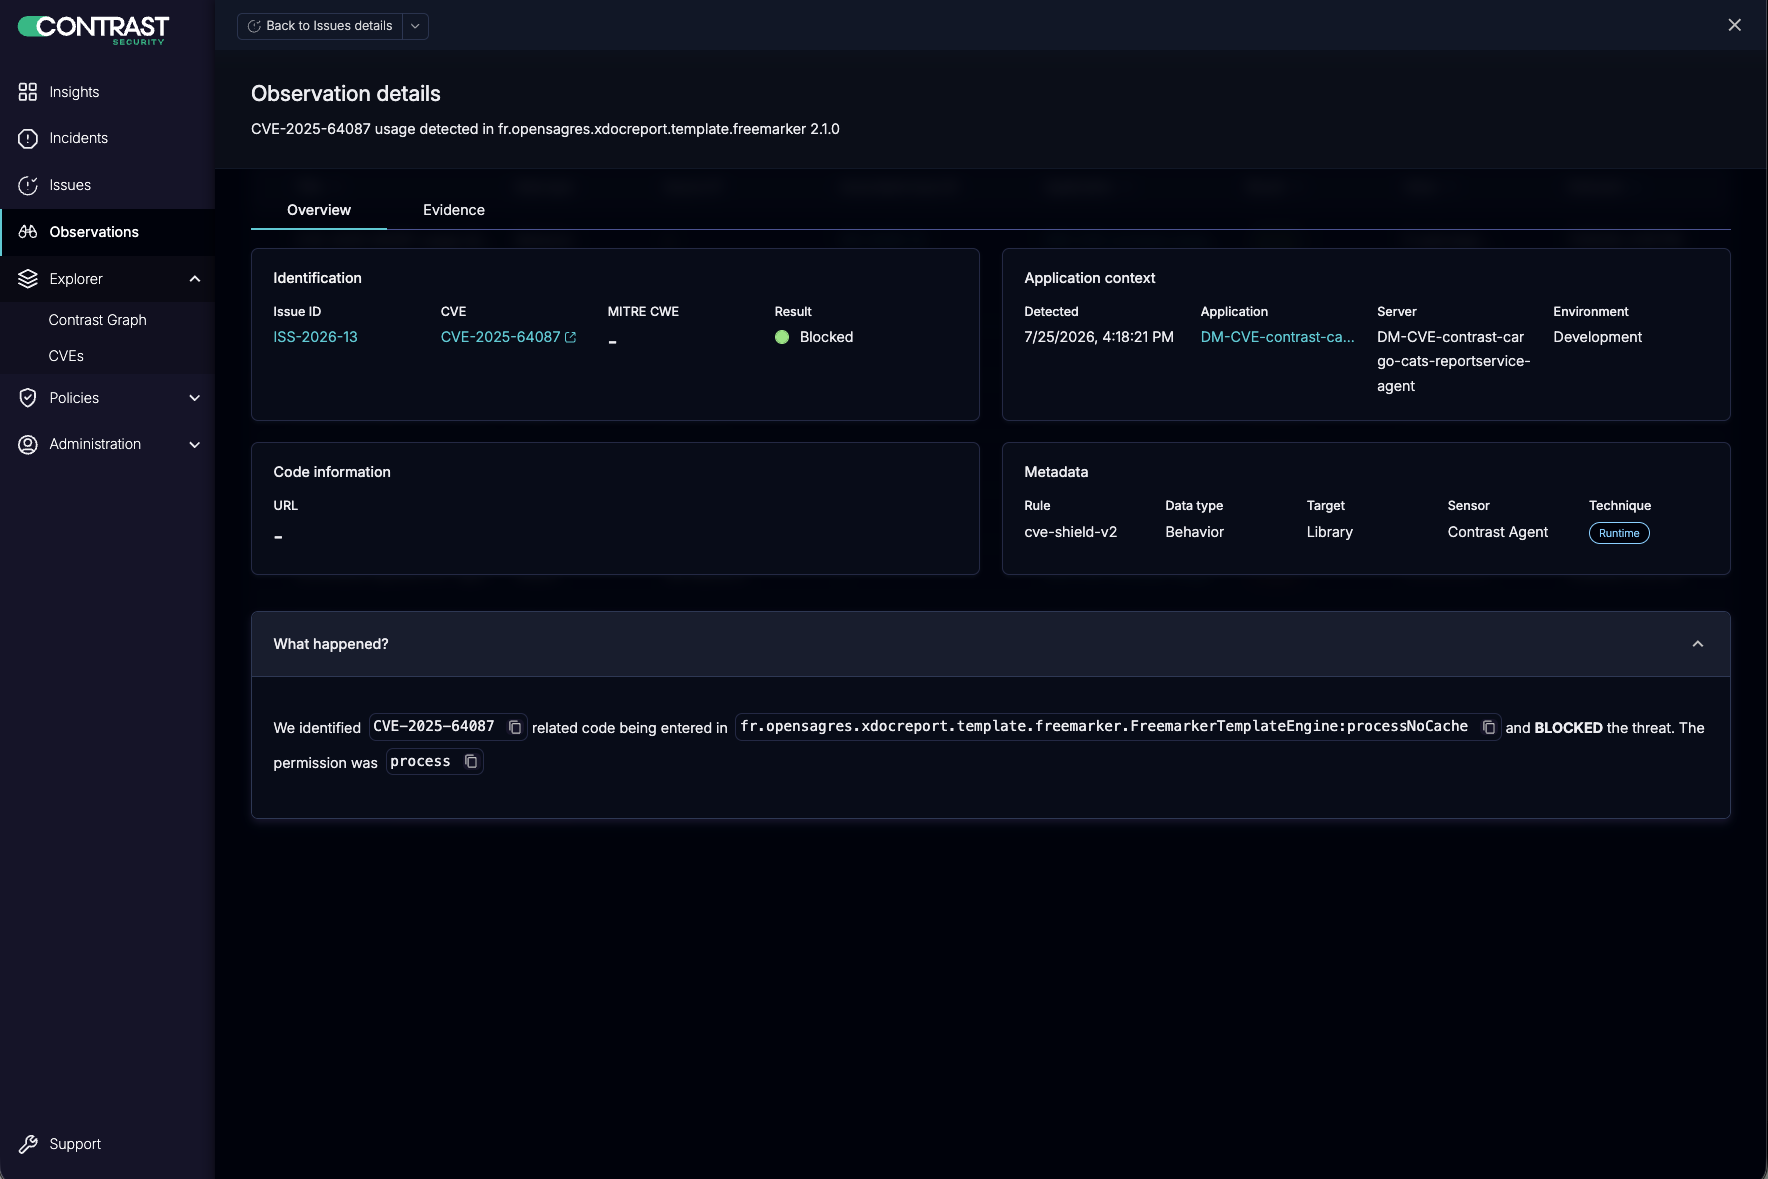This screenshot has height=1179, width=1768.
Task: Copy the processNoCache class path
Action: click(1488, 727)
